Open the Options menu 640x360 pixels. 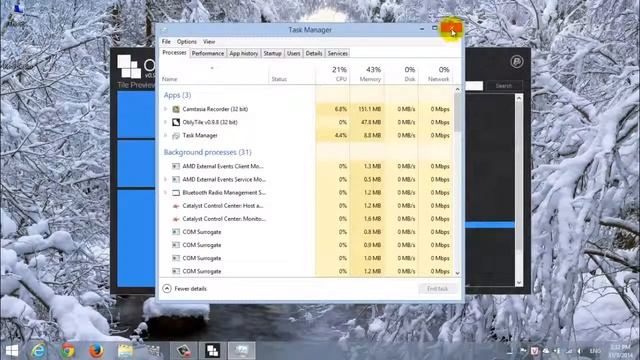[187, 42]
